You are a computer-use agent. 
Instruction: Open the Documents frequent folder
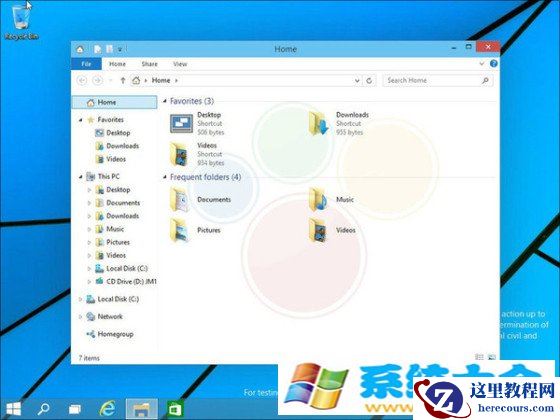coord(201,200)
